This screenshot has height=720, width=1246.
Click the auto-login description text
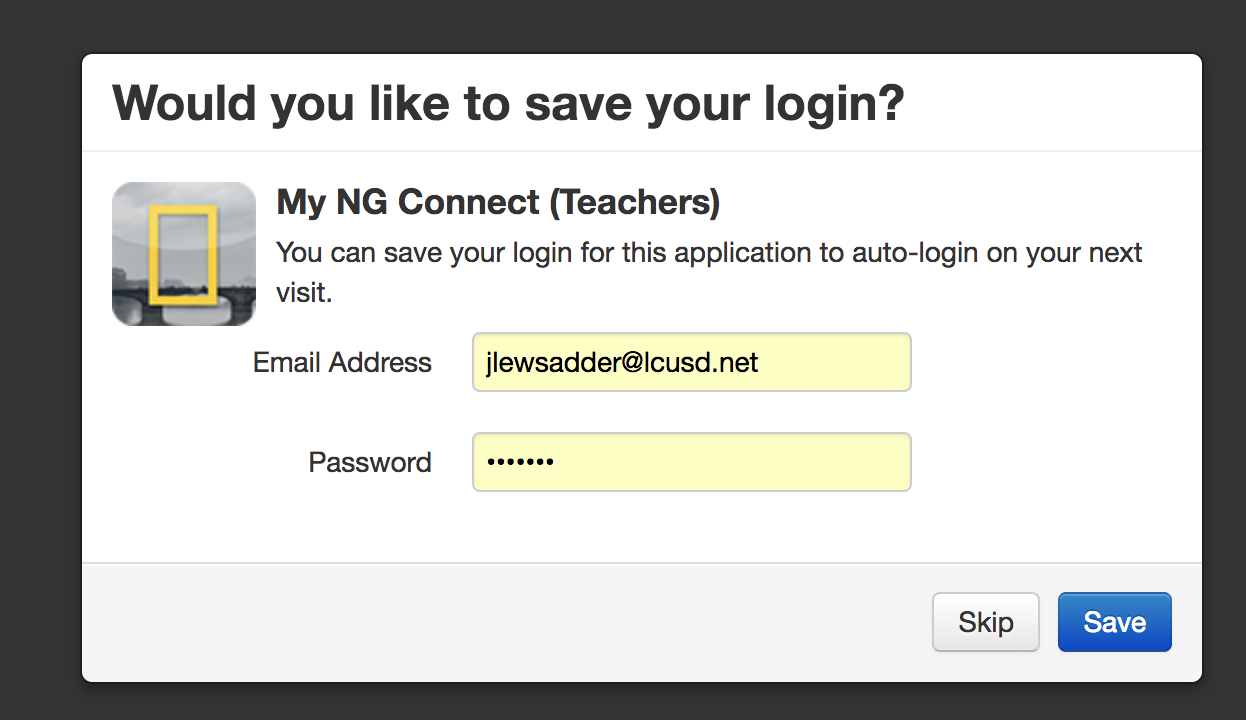click(x=709, y=272)
